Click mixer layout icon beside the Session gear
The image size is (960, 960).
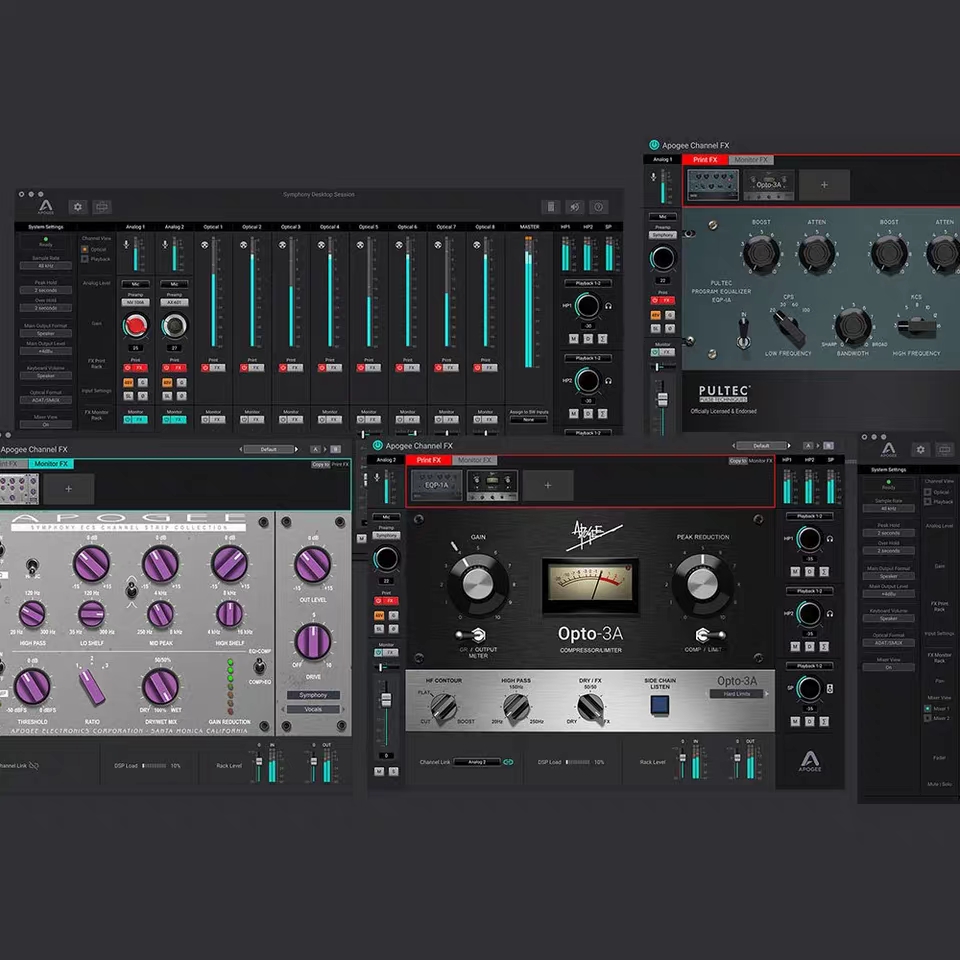(102, 207)
